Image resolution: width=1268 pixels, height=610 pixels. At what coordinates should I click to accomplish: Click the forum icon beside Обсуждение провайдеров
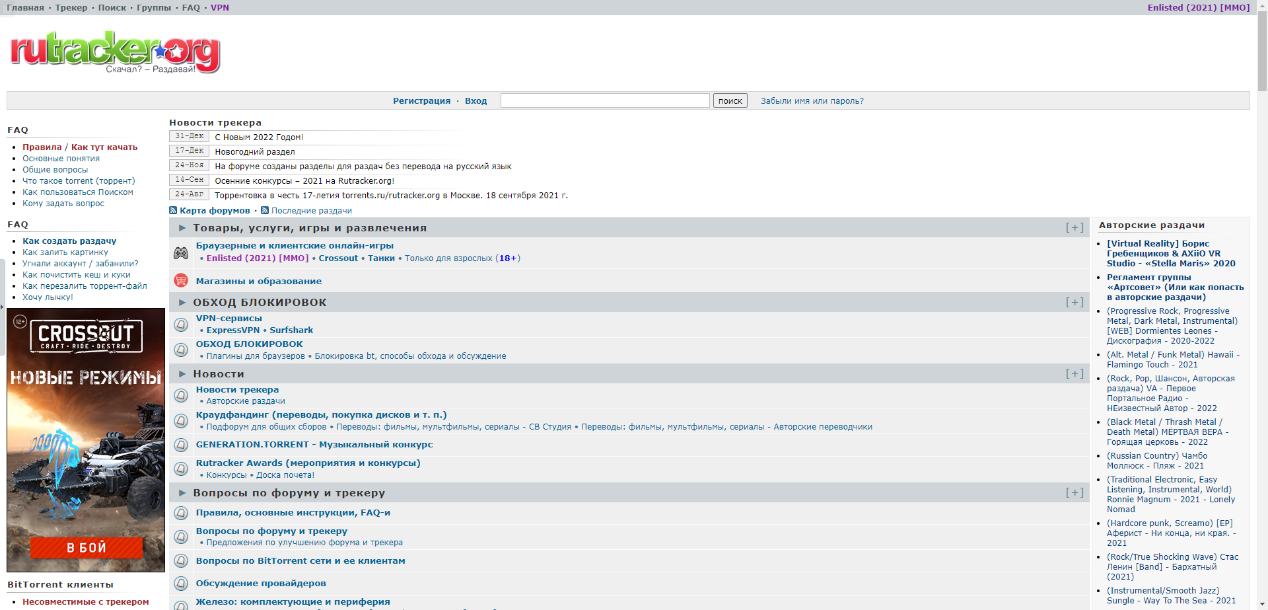click(181, 583)
